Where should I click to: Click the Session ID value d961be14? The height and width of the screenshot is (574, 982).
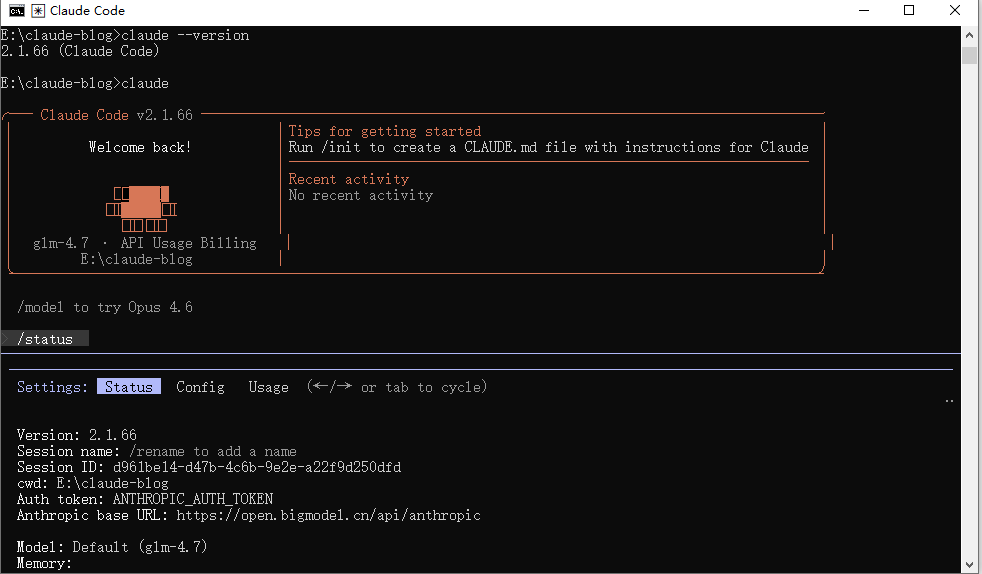pyautogui.click(x=257, y=467)
